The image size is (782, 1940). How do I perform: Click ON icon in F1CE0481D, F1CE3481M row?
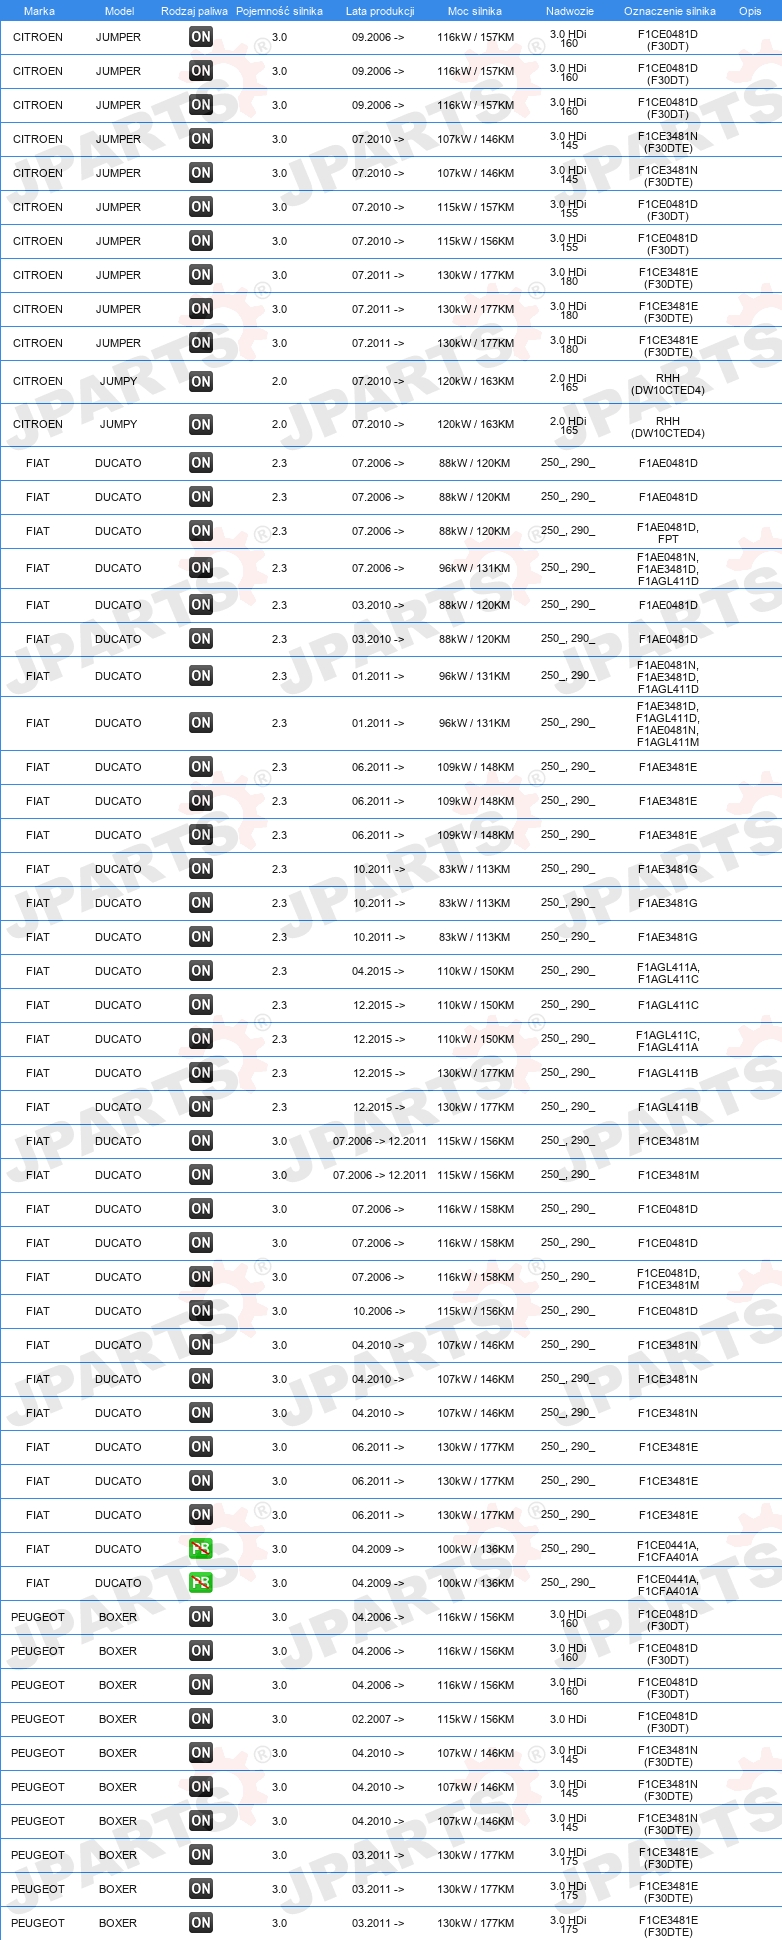coord(201,1277)
